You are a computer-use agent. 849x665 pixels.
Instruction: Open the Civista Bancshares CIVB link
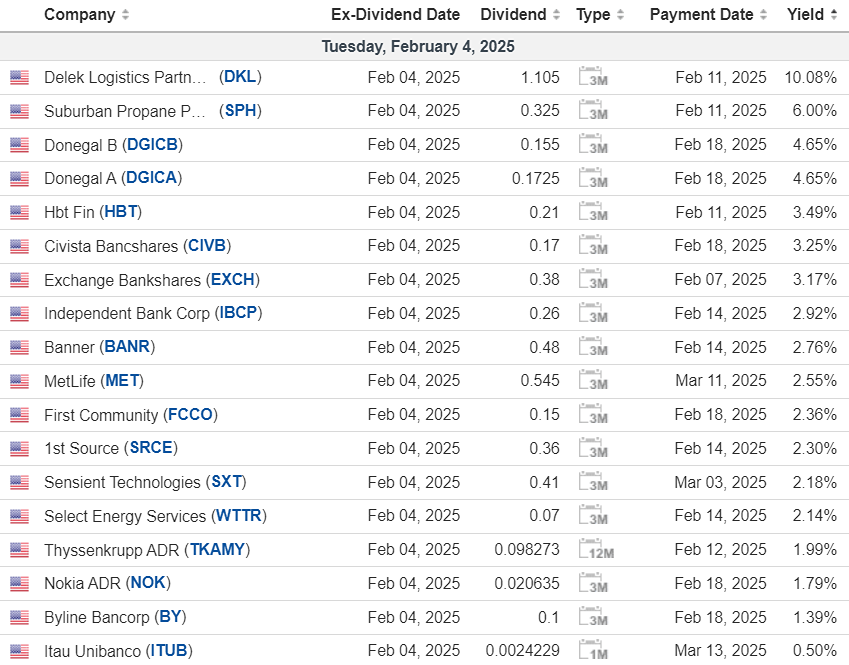tap(207, 246)
